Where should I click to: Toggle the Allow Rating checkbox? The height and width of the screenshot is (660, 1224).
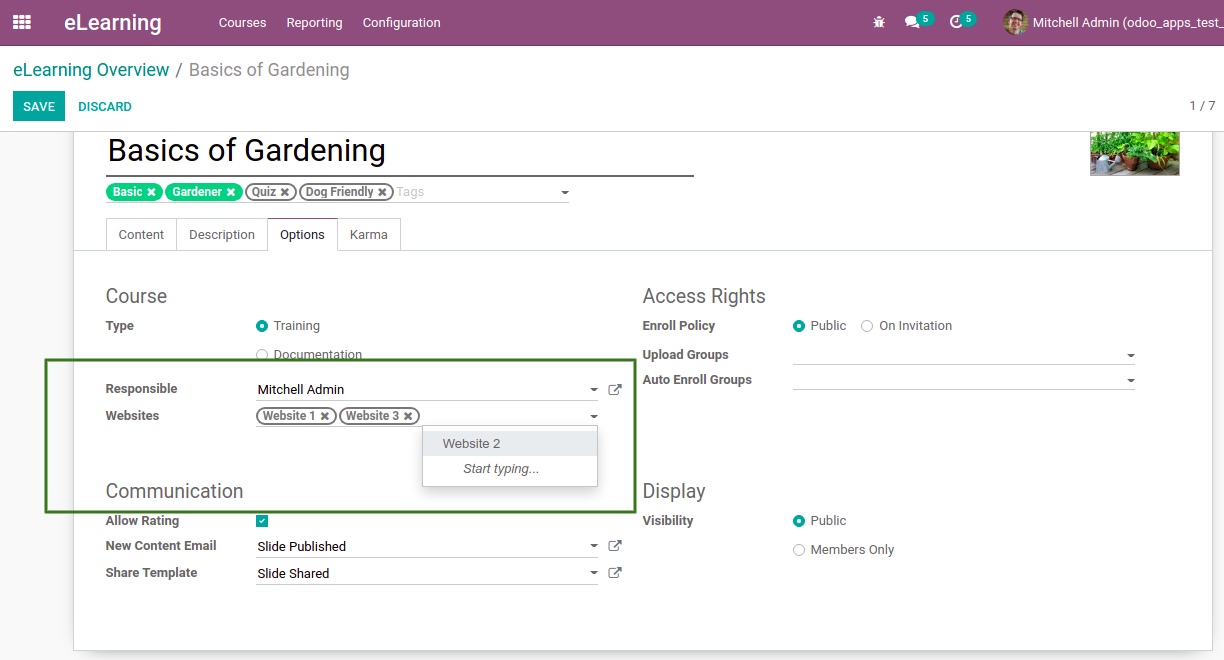(262, 521)
